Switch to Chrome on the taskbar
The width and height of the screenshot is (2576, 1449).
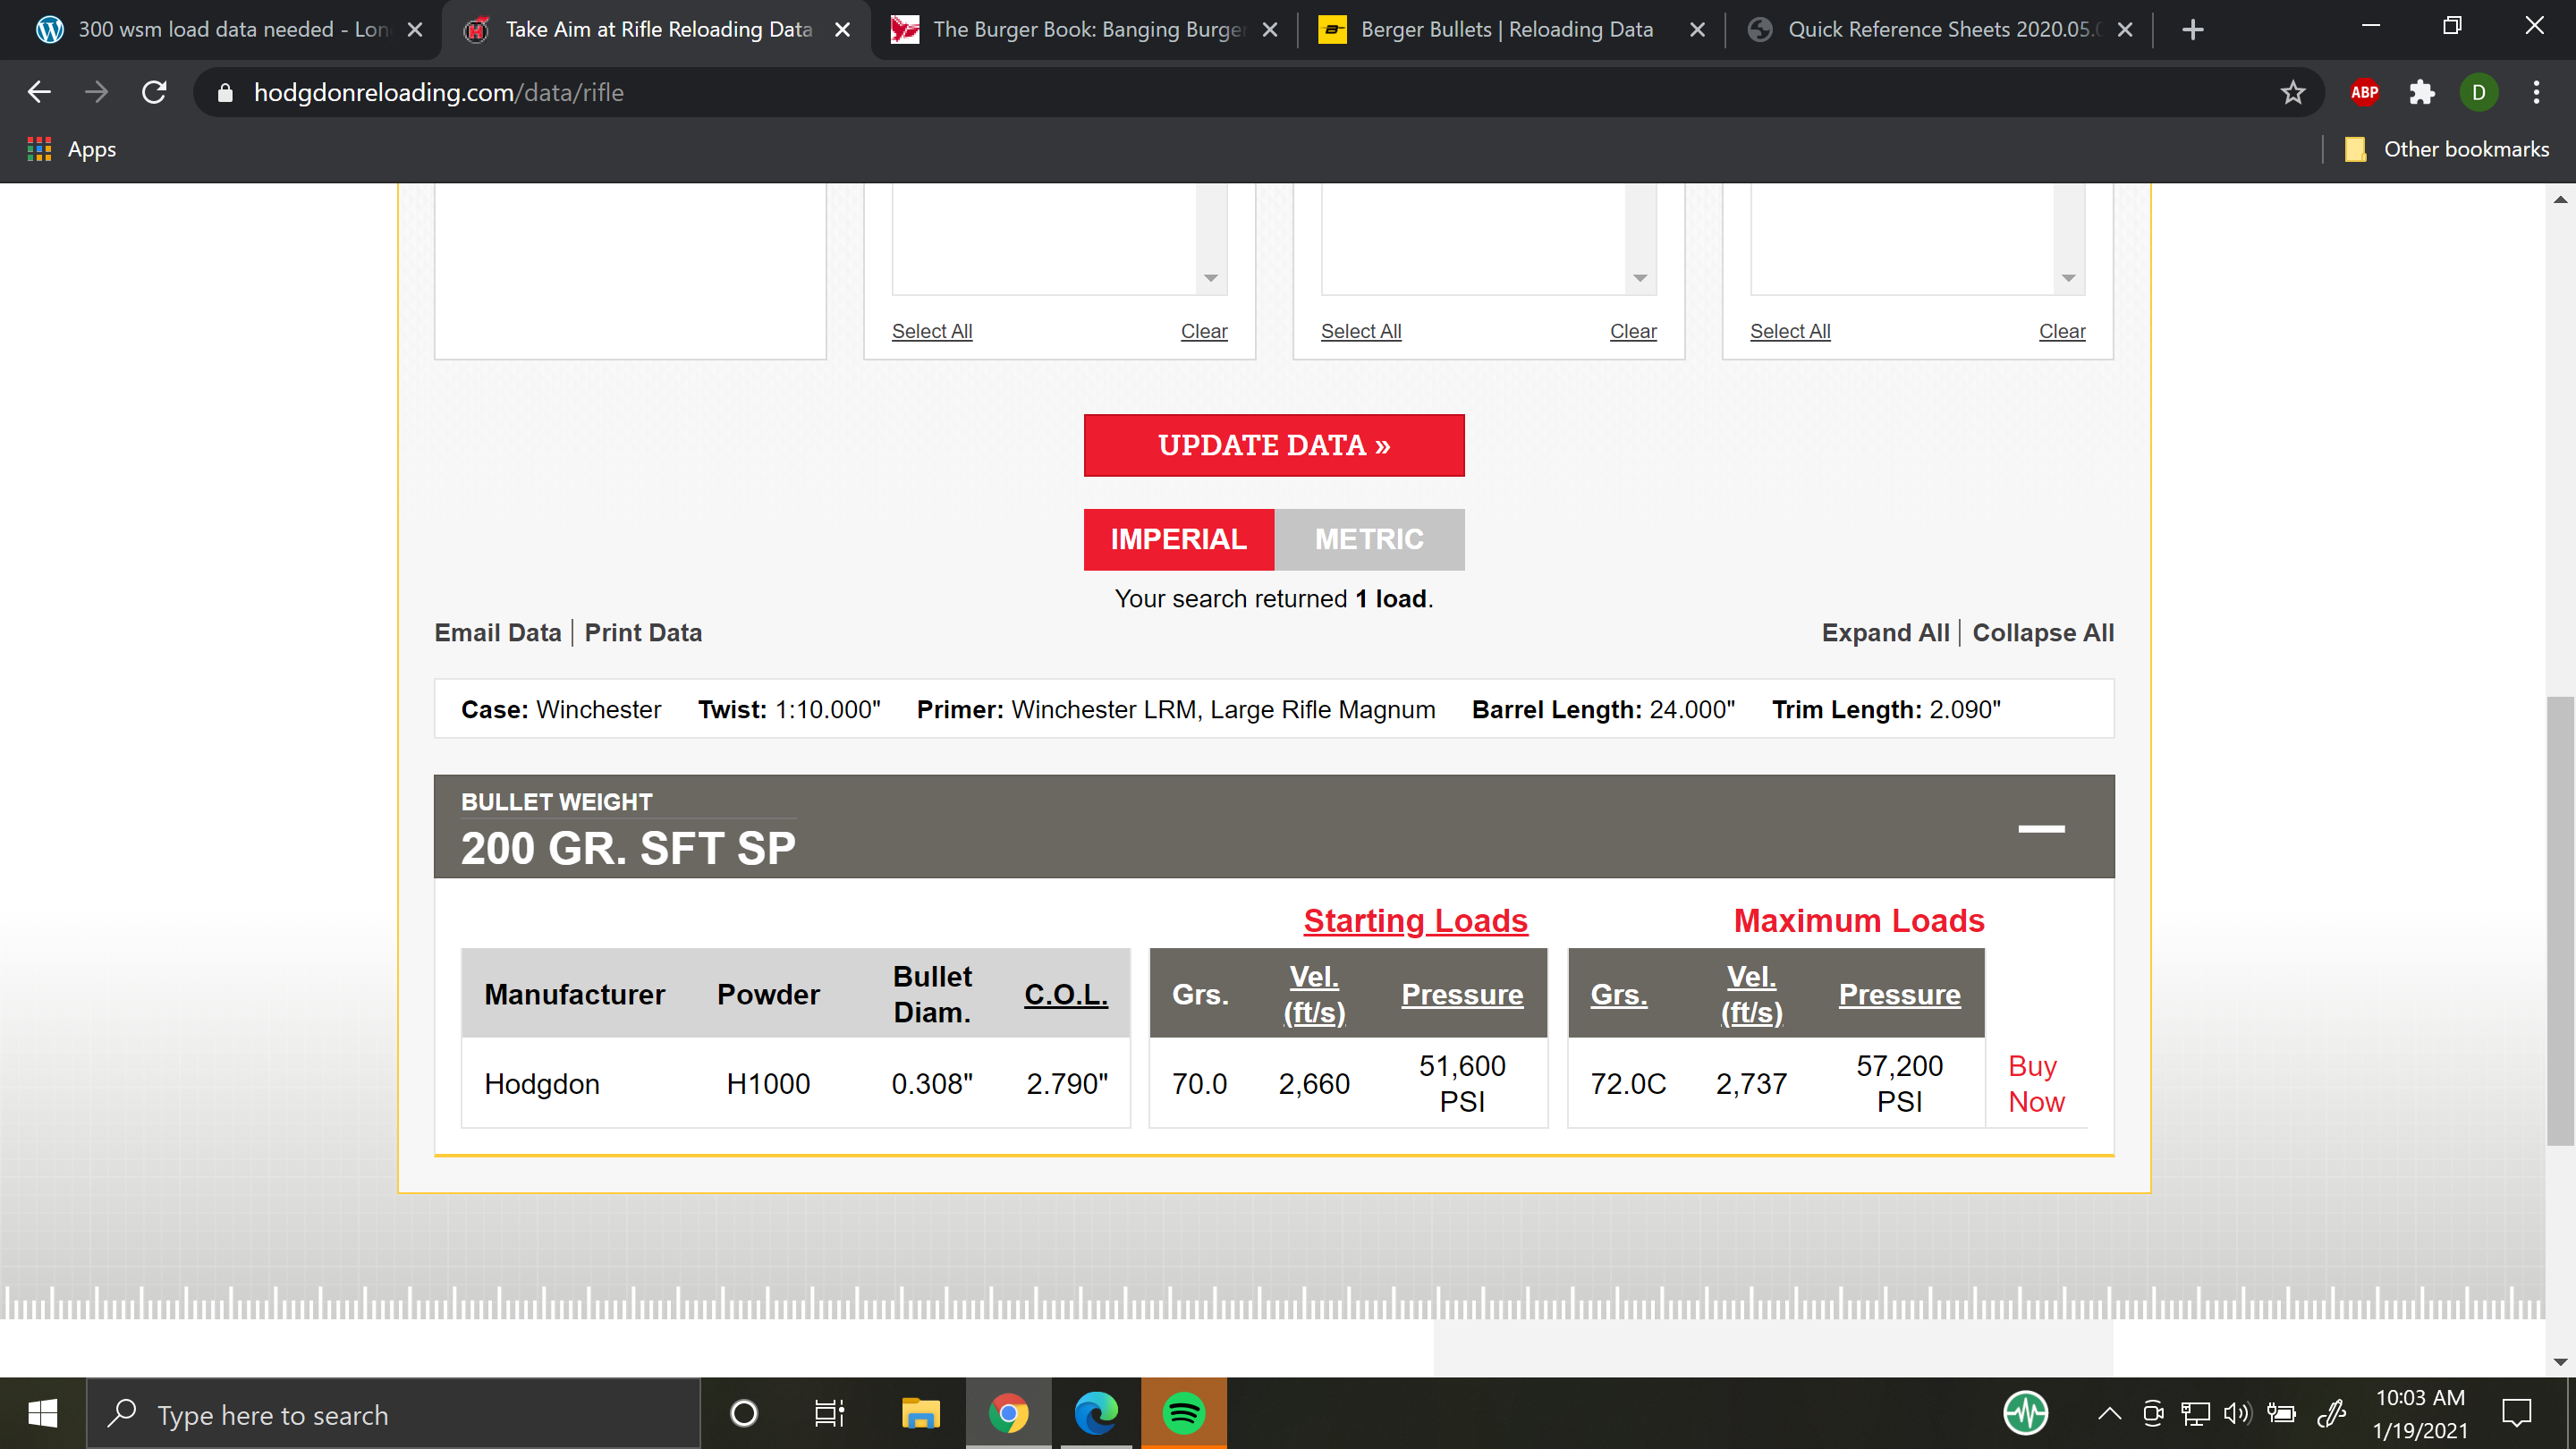coord(1008,1413)
